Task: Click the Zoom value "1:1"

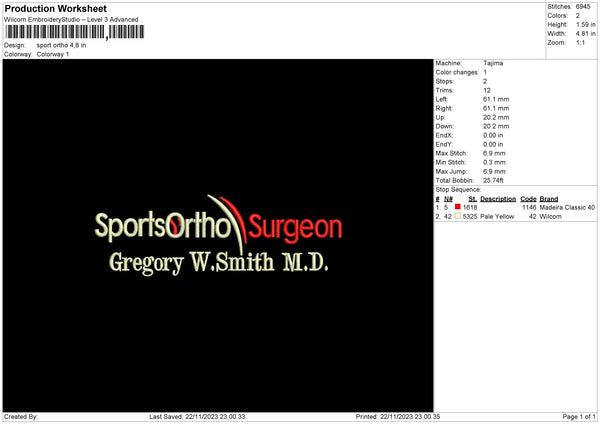Action: pos(580,42)
